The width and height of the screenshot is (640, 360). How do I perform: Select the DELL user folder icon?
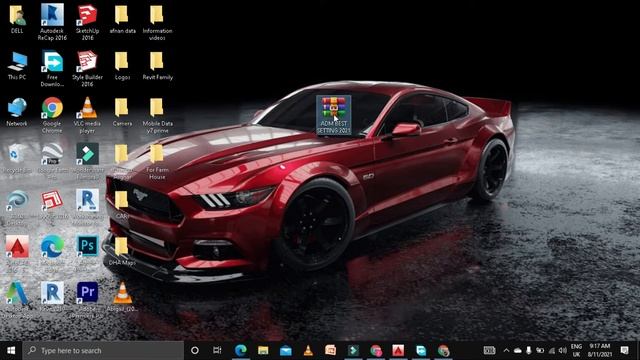[17, 19]
